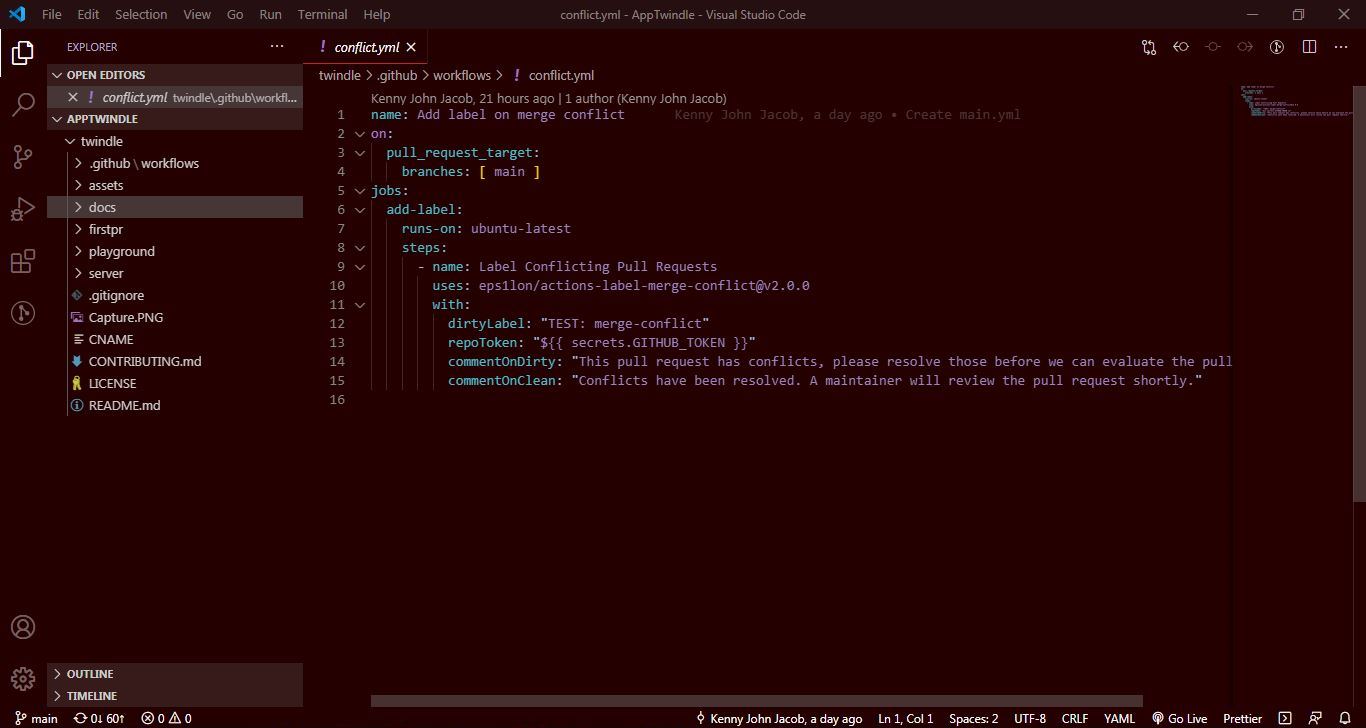Click the Go Live button

click(x=1180, y=718)
